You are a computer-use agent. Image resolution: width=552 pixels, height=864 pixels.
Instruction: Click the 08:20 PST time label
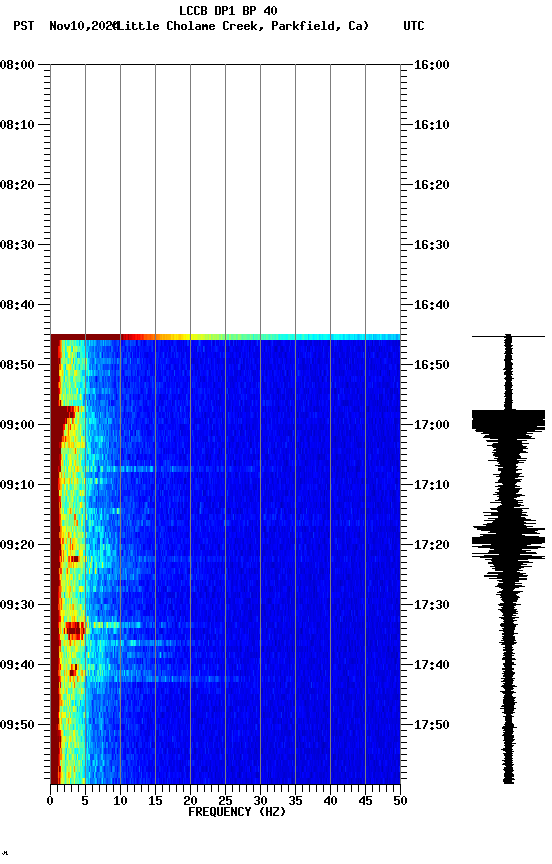[17, 185]
